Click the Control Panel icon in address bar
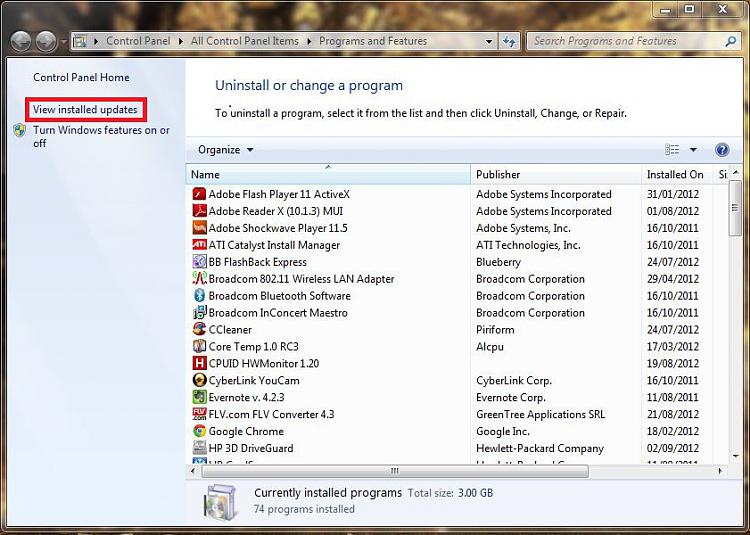Viewport: 750px width, 535px height. pyautogui.click(x=80, y=42)
